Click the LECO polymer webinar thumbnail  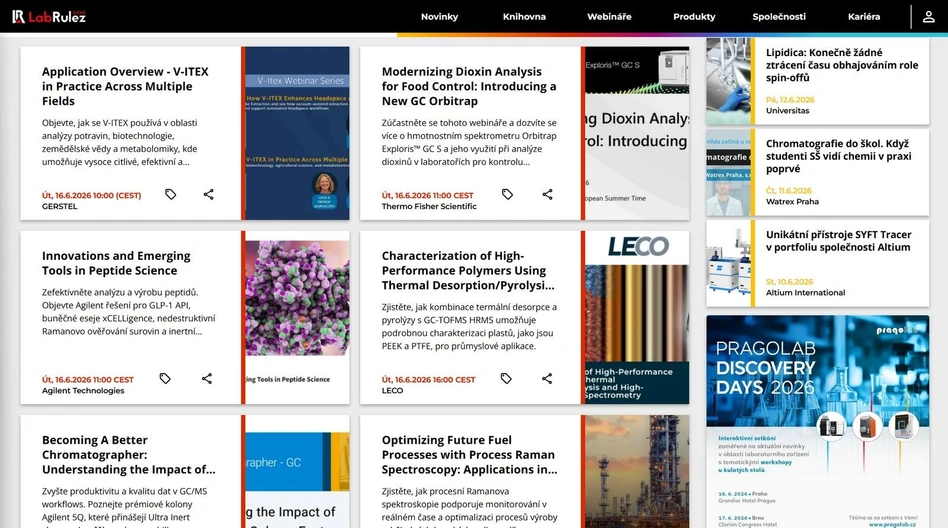pyautogui.click(x=637, y=318)
